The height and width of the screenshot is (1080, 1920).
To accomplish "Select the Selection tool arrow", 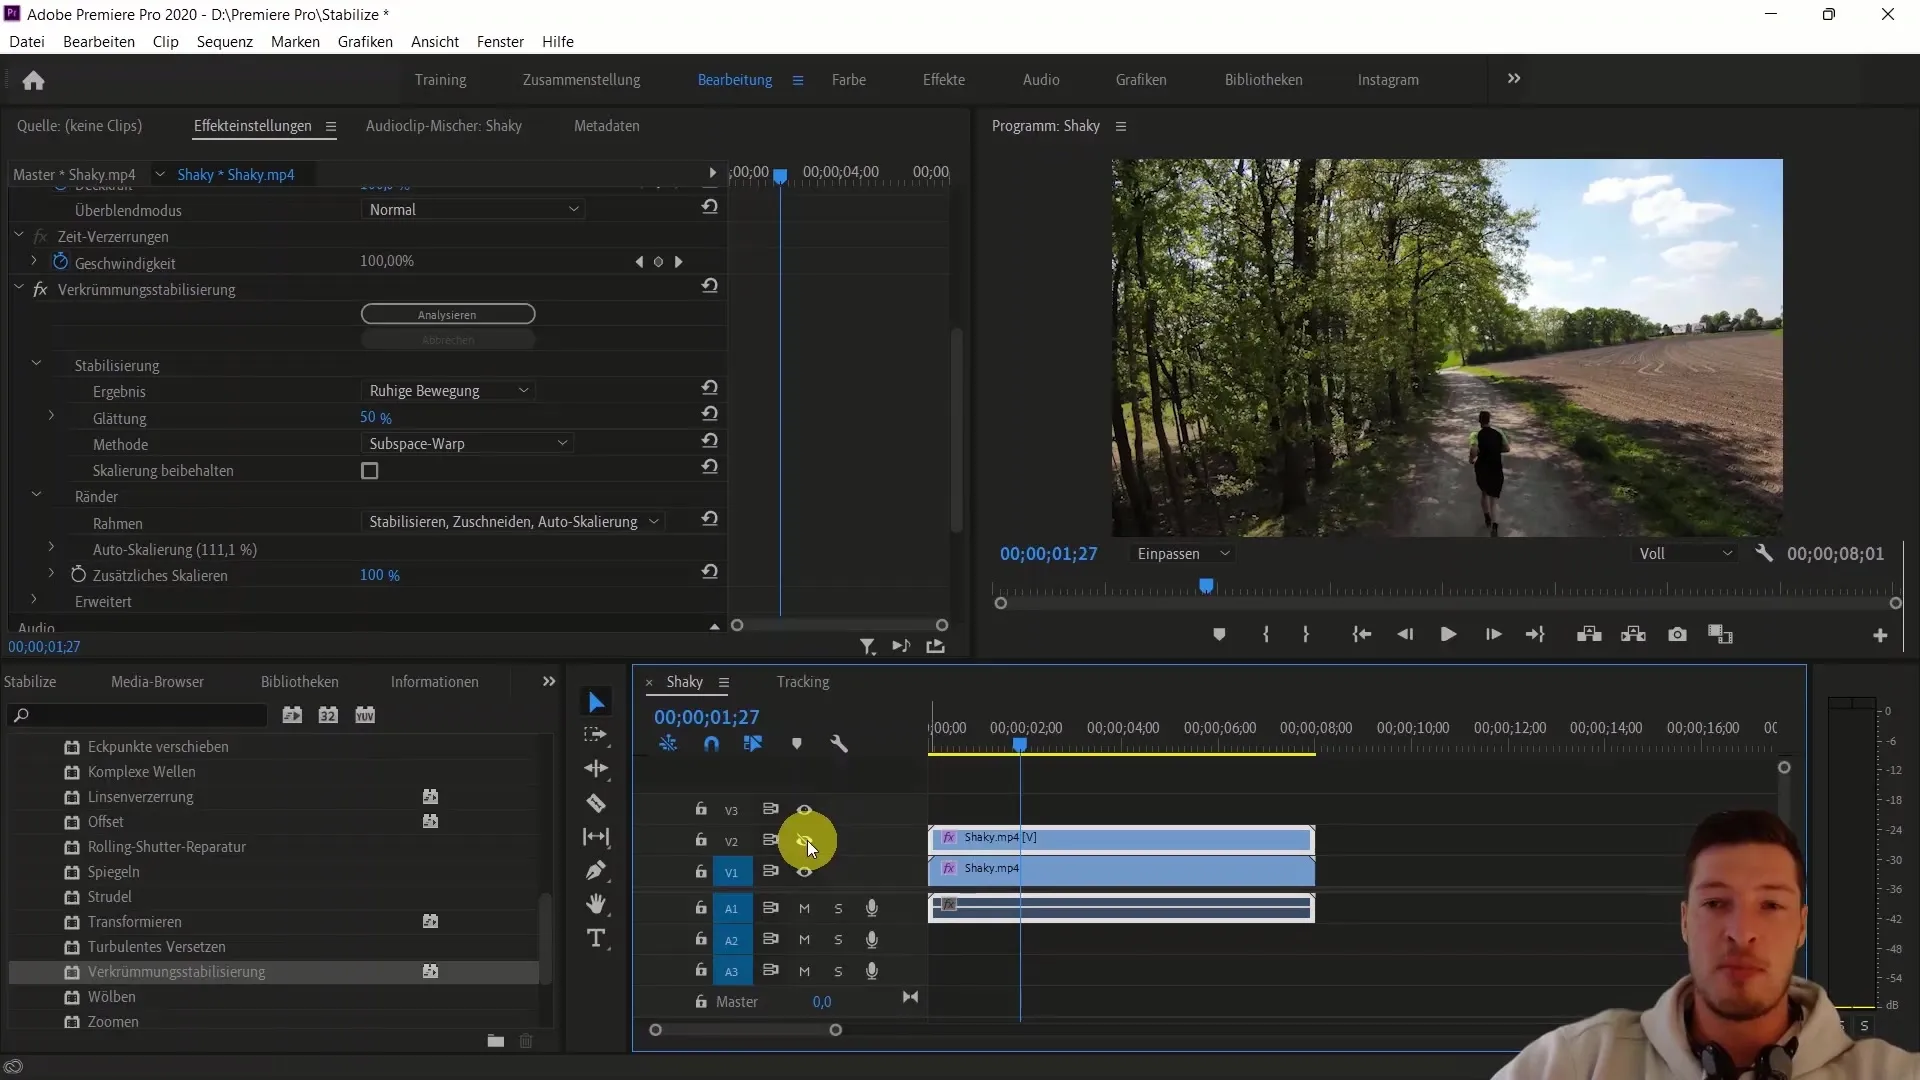I will coord(596,702).
